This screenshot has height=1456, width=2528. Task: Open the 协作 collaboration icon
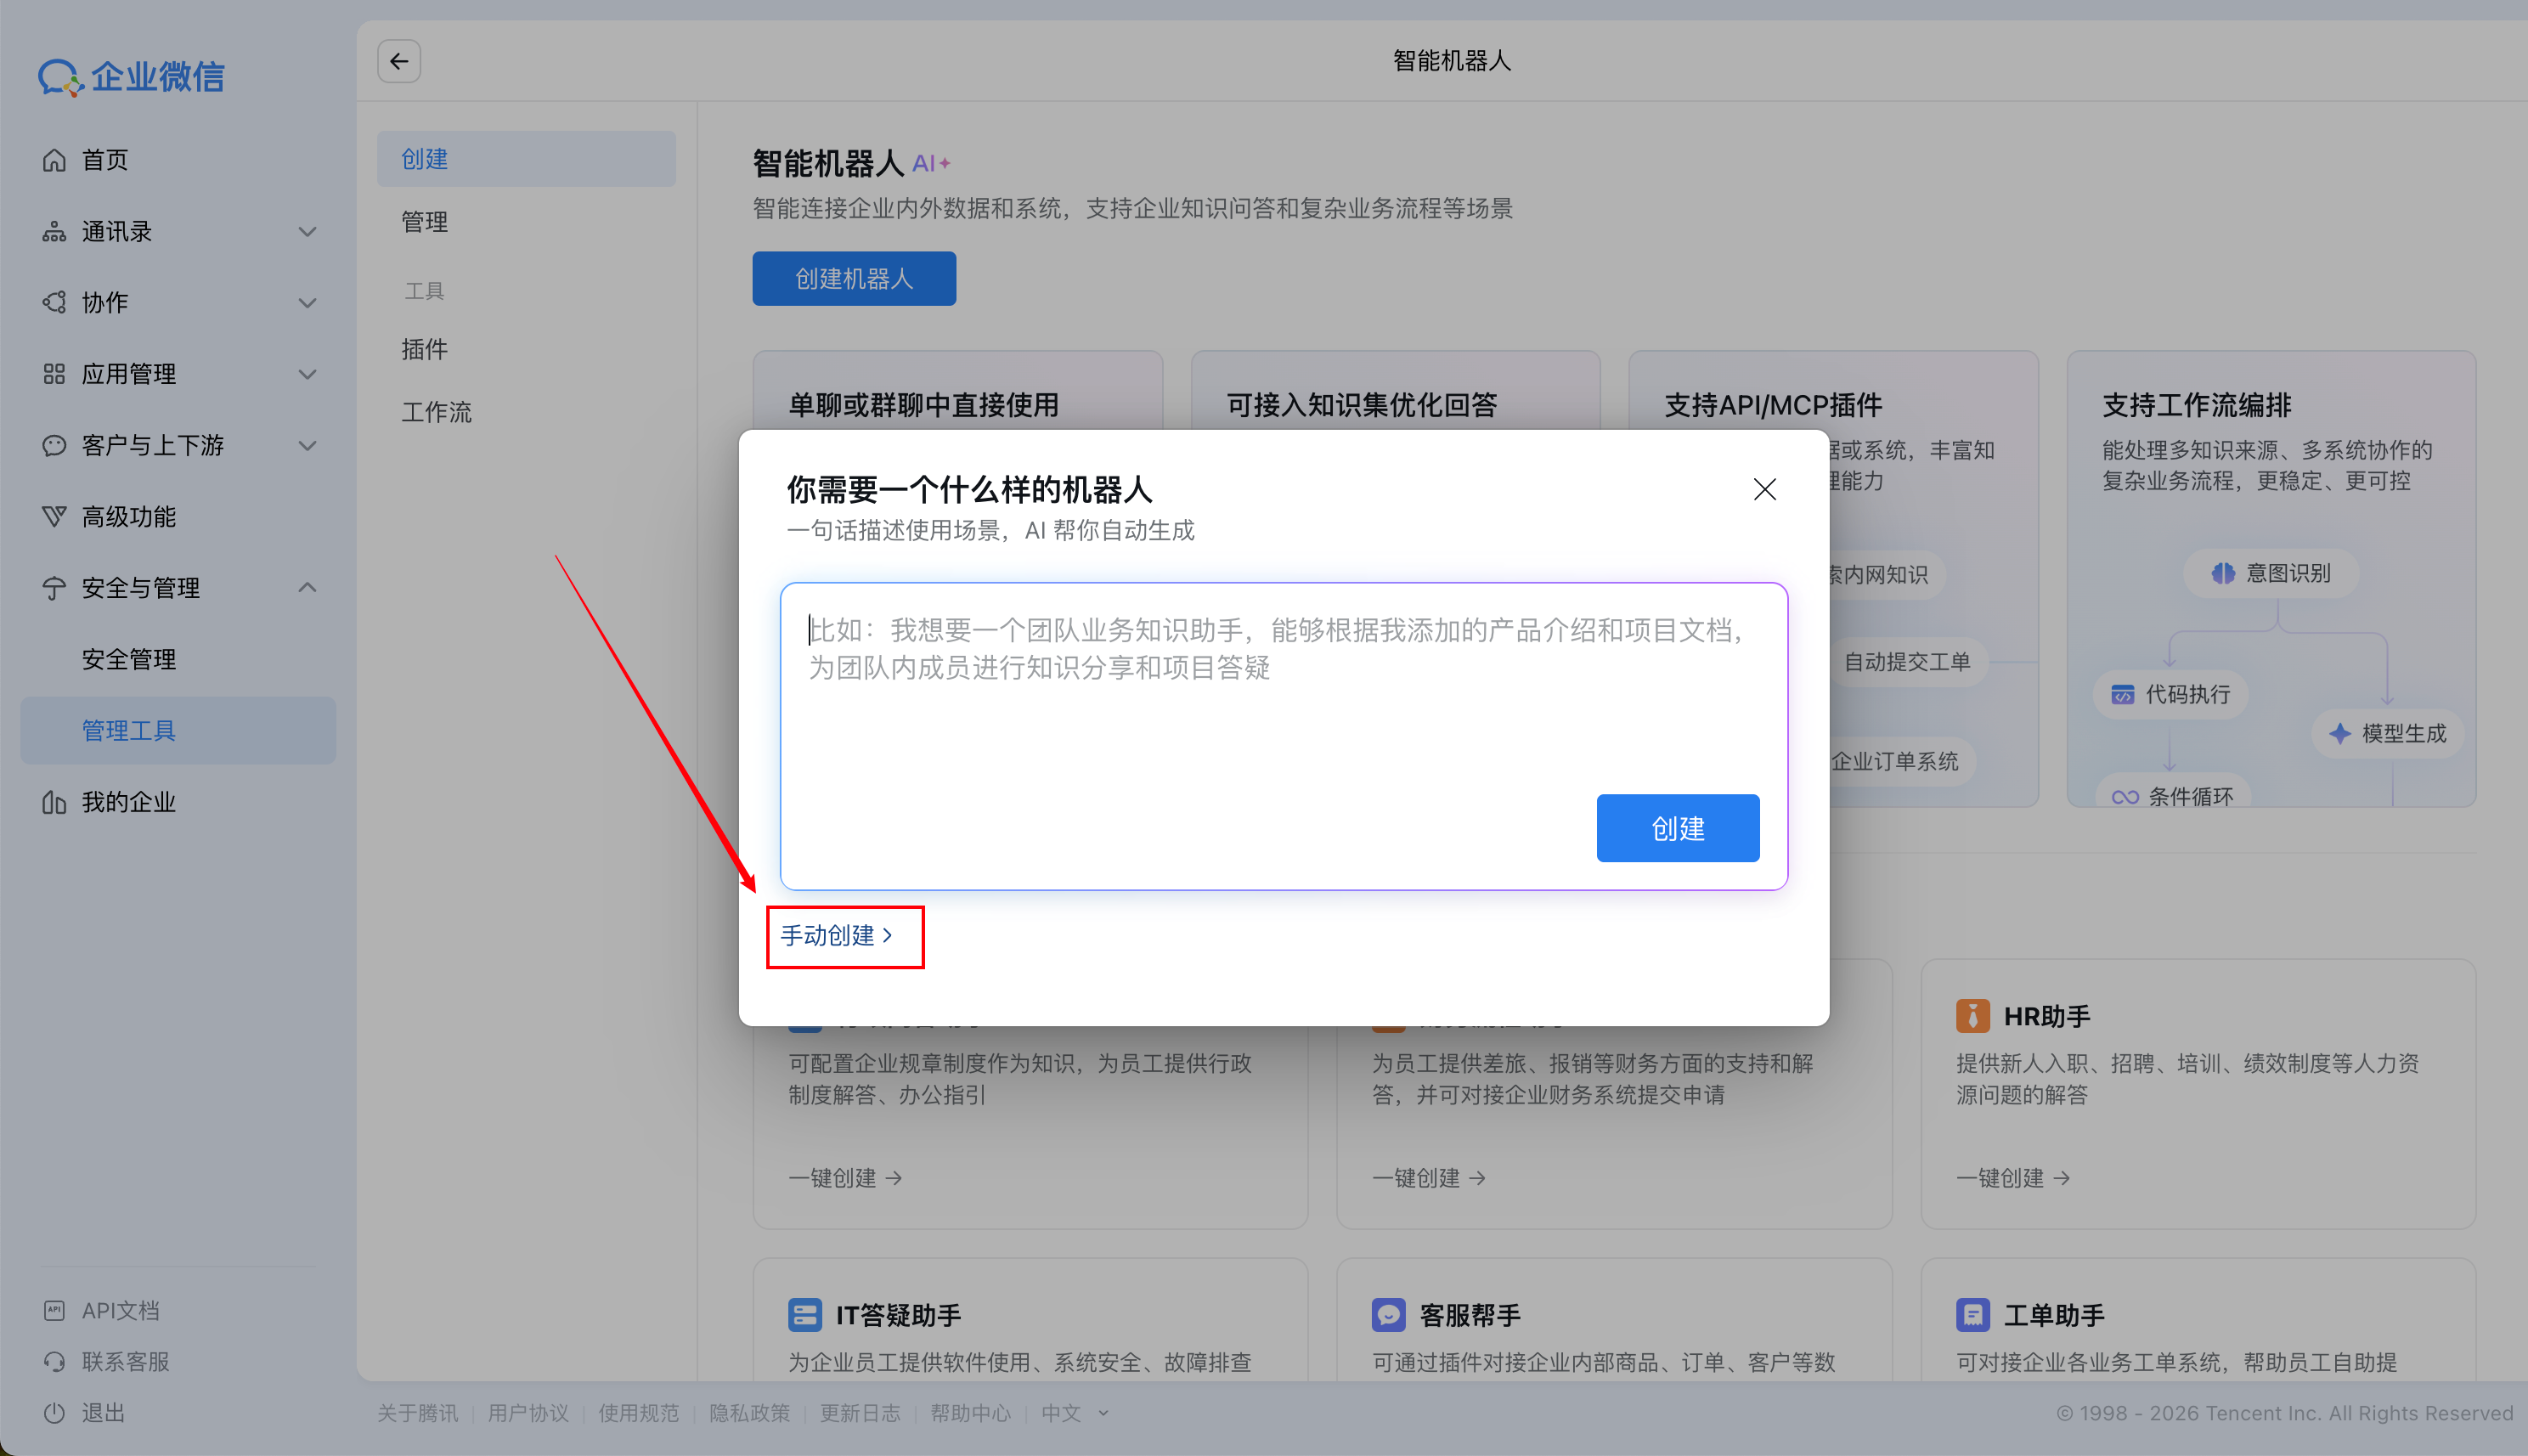click(x=55, y=302)
